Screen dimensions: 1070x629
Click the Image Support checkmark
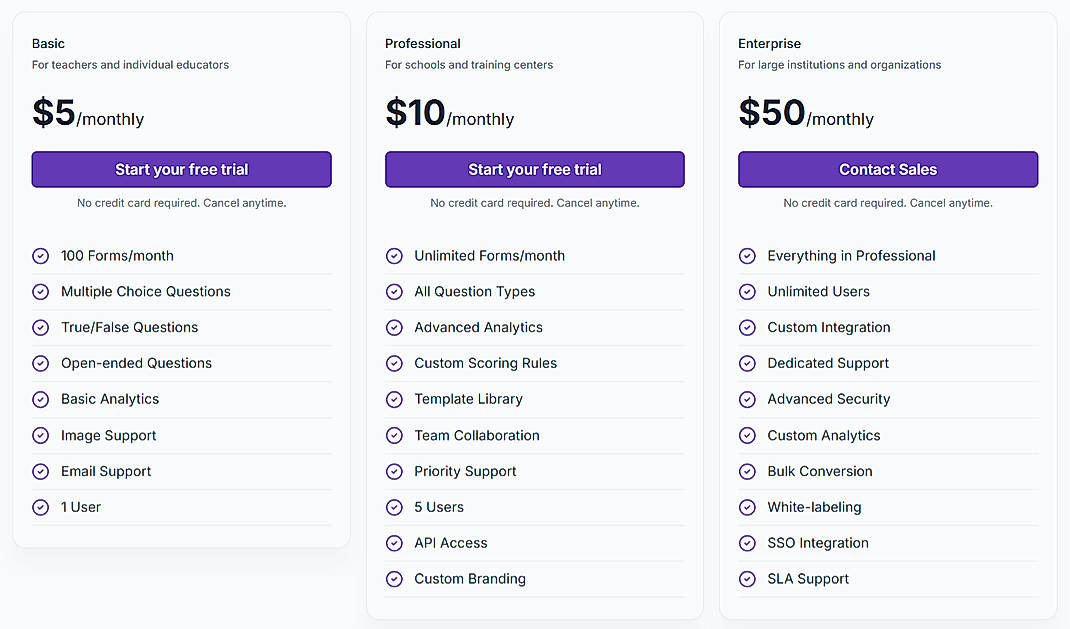(41, 435)
